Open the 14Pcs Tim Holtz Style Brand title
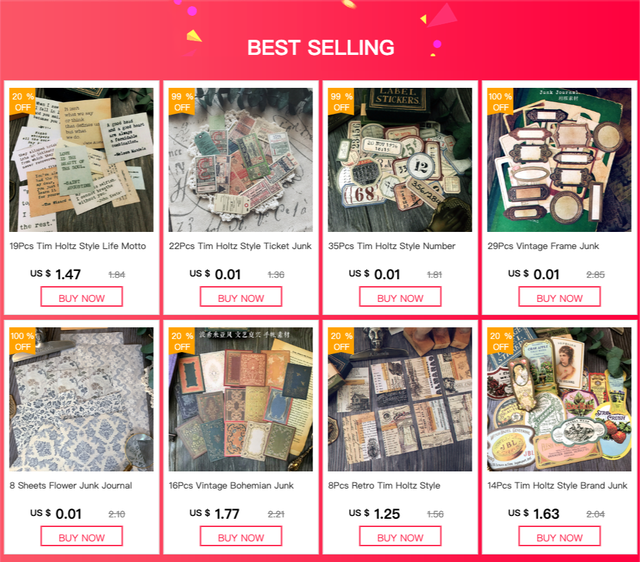 tap(557, 486)
